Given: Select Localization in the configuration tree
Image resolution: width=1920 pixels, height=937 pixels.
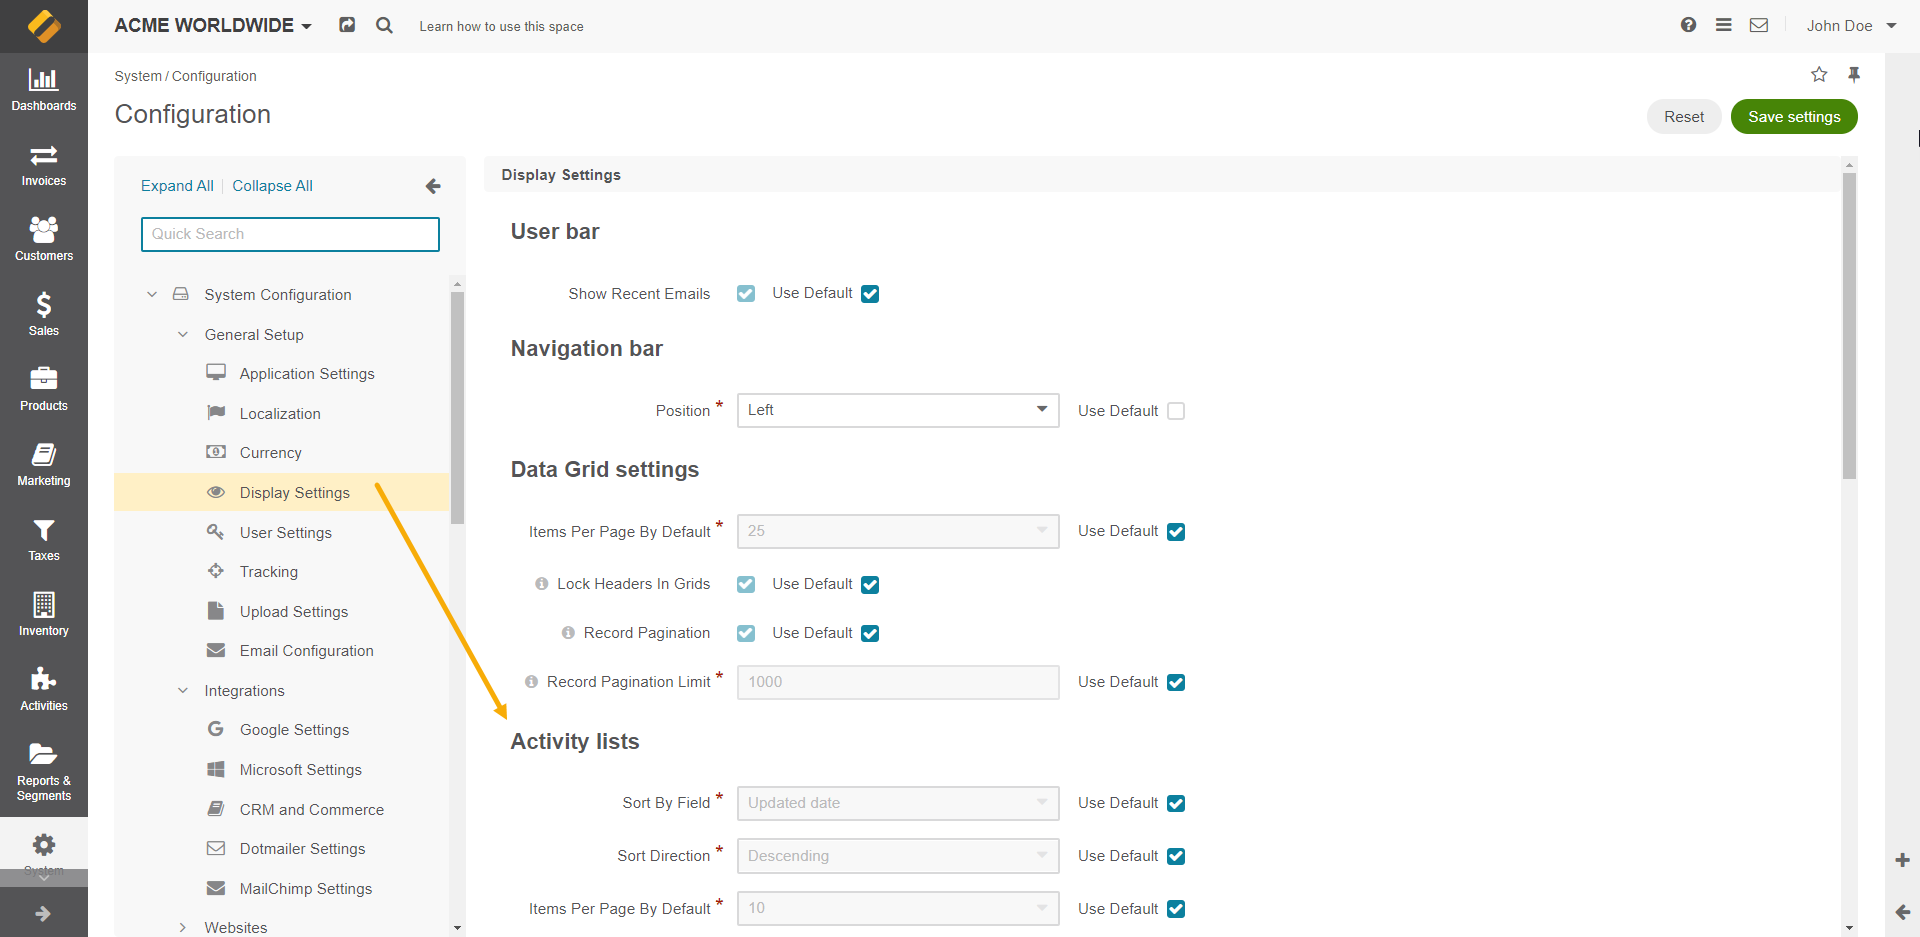Looking at the screenshot, I should (x=280, y=414).
